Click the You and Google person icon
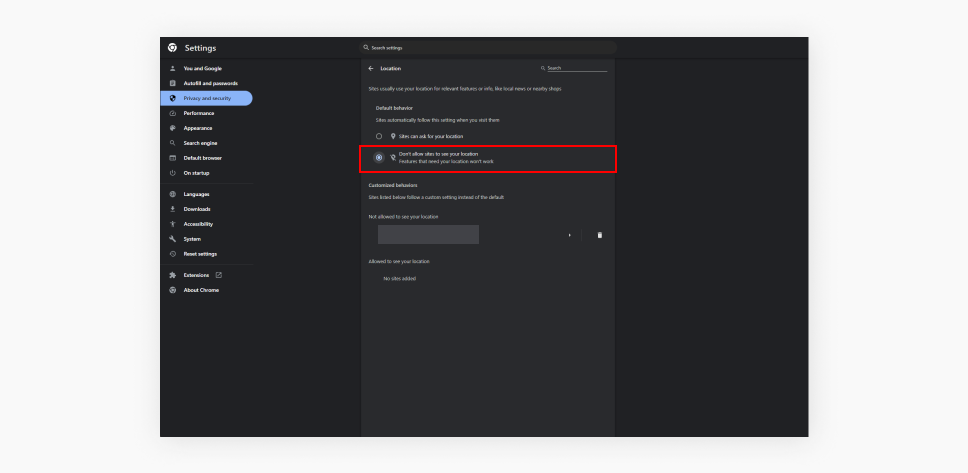 click(x=173, y=69)
